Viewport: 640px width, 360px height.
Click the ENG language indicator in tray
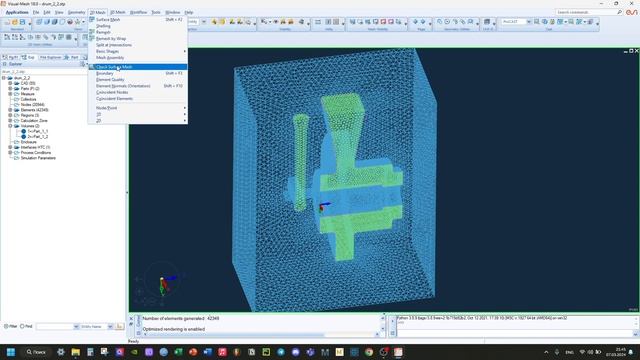[x=569, y=352]
